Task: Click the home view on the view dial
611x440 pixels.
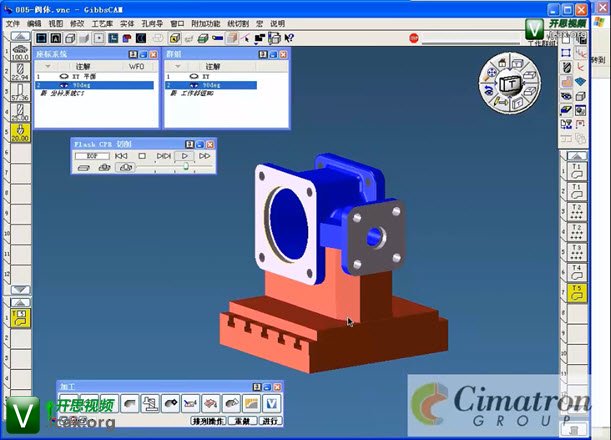Action: pos(502,62)
